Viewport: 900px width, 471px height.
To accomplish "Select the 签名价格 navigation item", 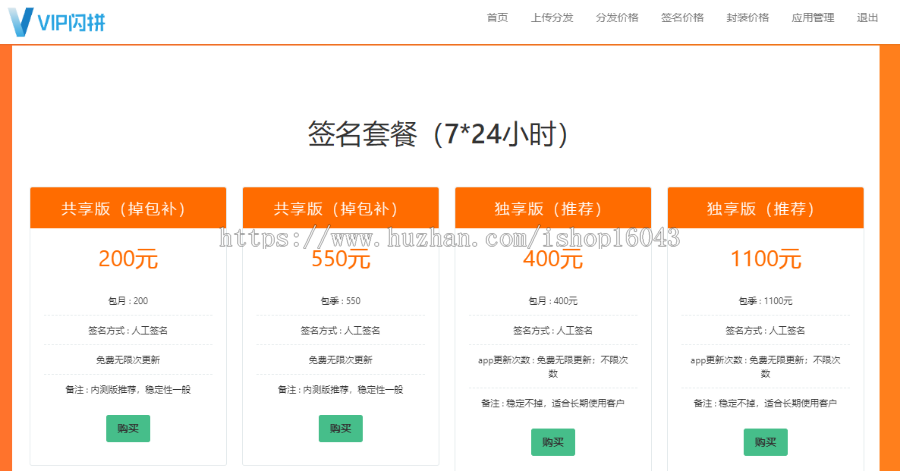I will [x=682, y=18].
